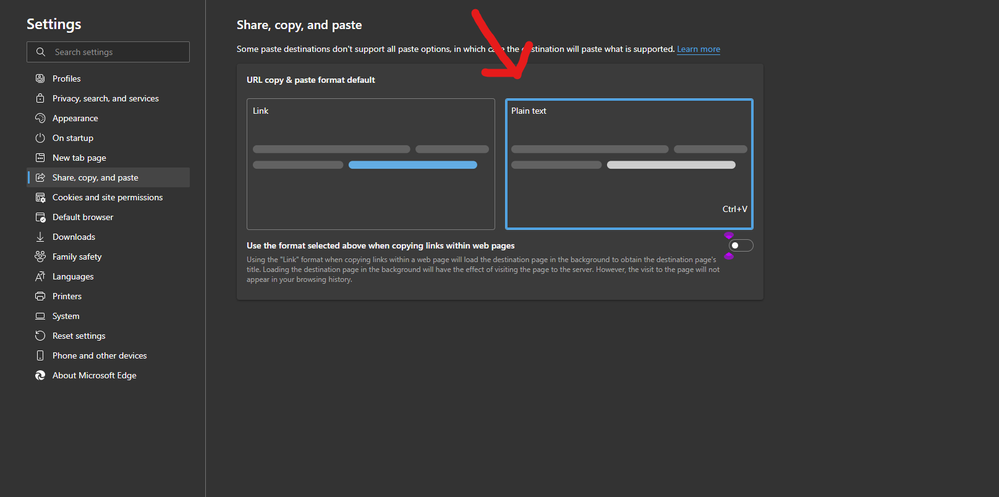Screen dimensions: 999x497
Task: Go to Default browser settings
Action: (108, 217)
